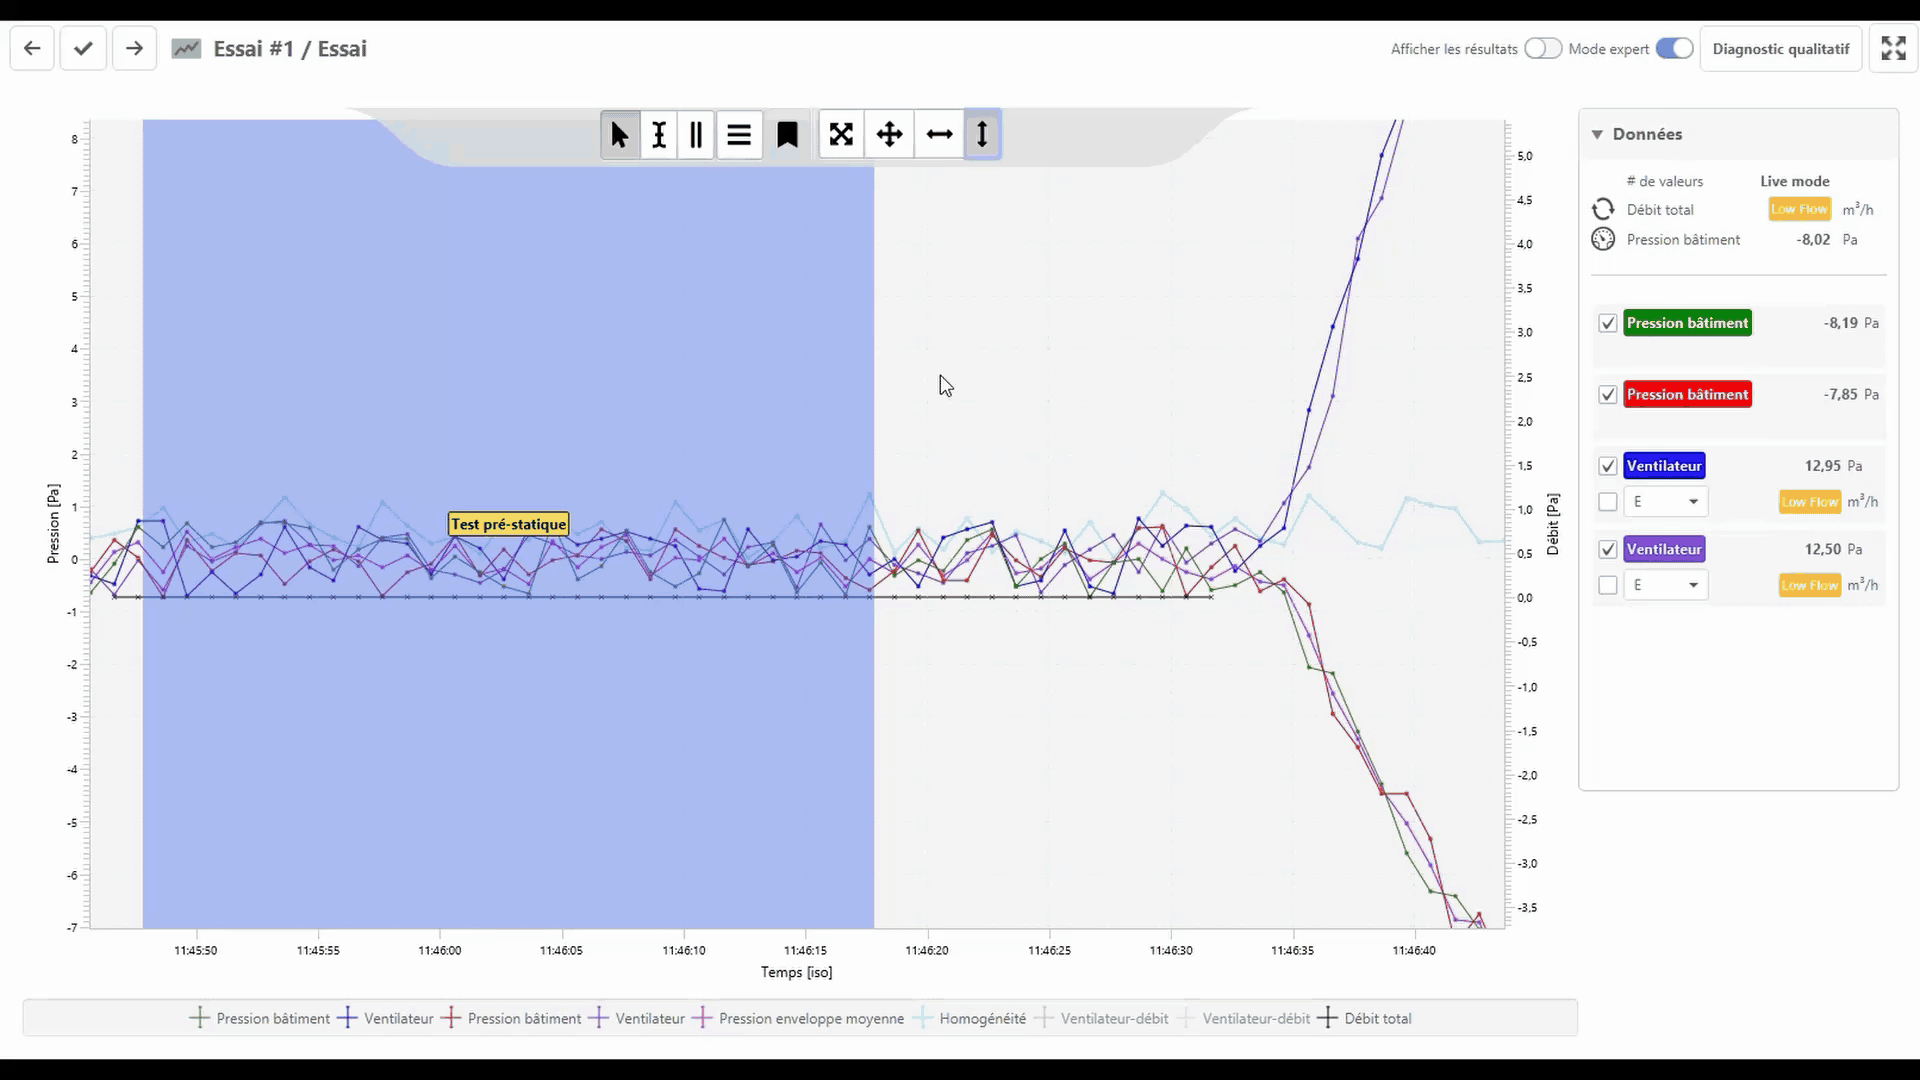Click the Test pré-statique marker label
The height and width of the screenshot is (1080, 1920).
point(508,524)
